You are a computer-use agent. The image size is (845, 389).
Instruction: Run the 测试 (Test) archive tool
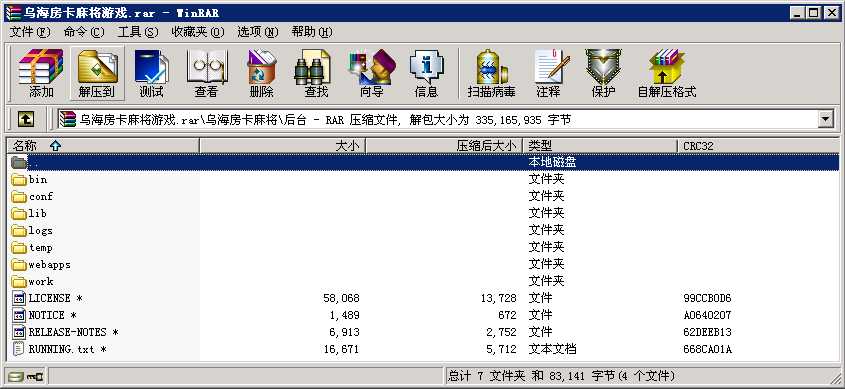[x=151, y=73]
